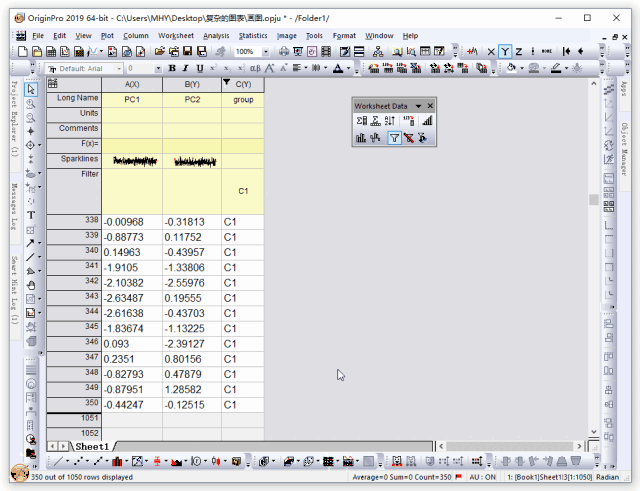Click the New Workbook toolbar icon
640x491 pixels.
click(x=51, y=51)
